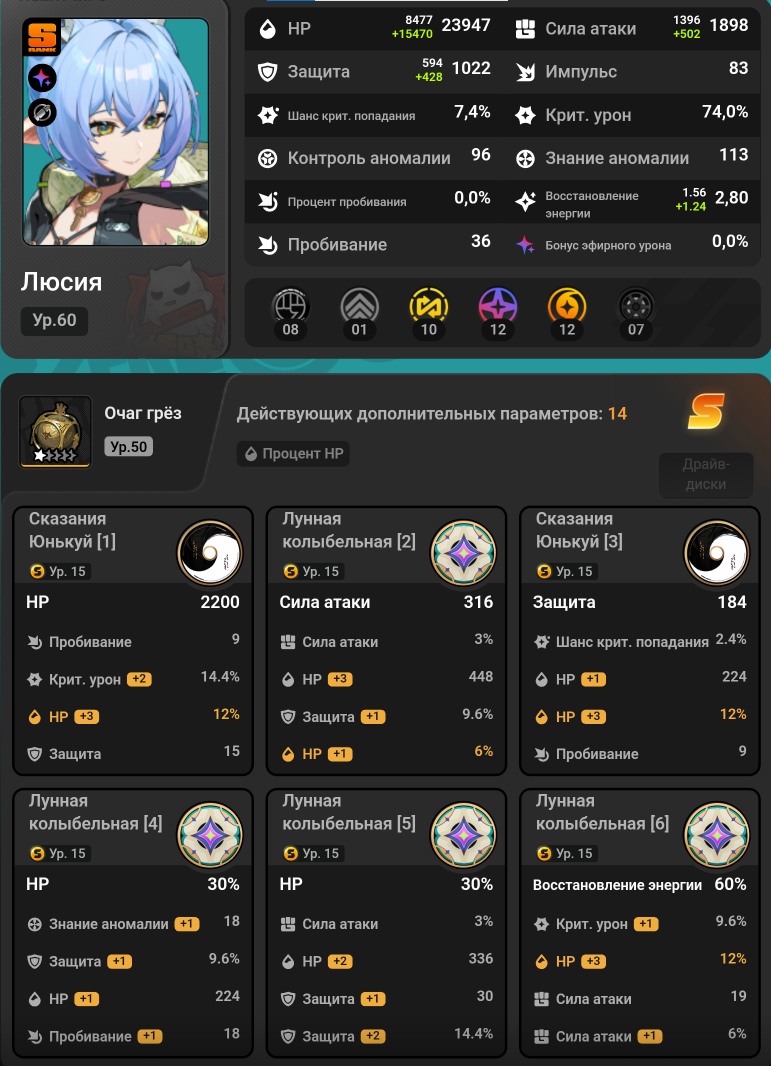Open the Очаг грёз W-engine thumbnail
This screenshot has height=1066, width=771.
coord(55,432)
